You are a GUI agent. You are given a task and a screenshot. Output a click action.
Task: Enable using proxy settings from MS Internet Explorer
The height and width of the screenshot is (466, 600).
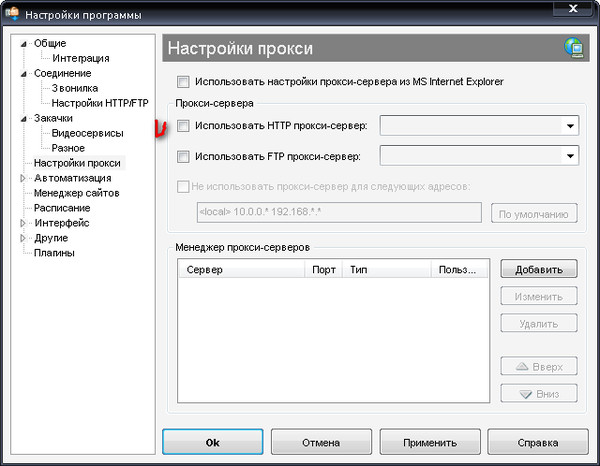click(x=183, y=81)
